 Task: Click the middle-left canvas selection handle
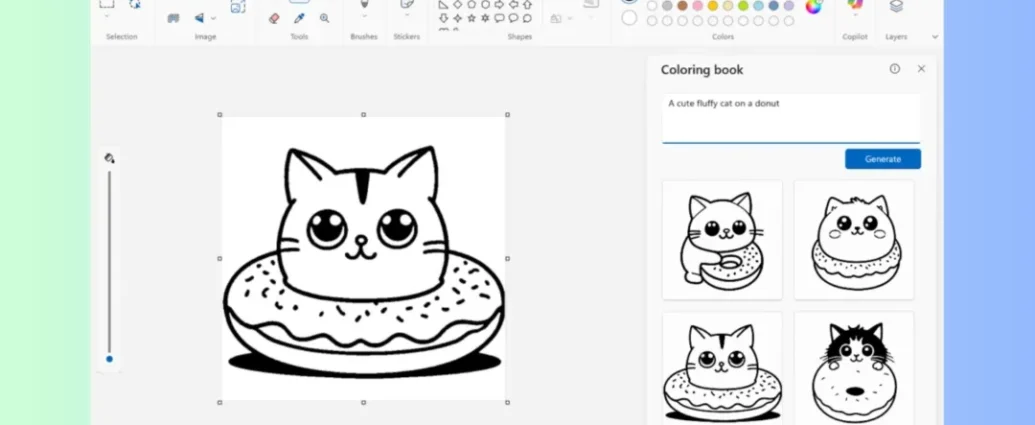coord(220,259)
